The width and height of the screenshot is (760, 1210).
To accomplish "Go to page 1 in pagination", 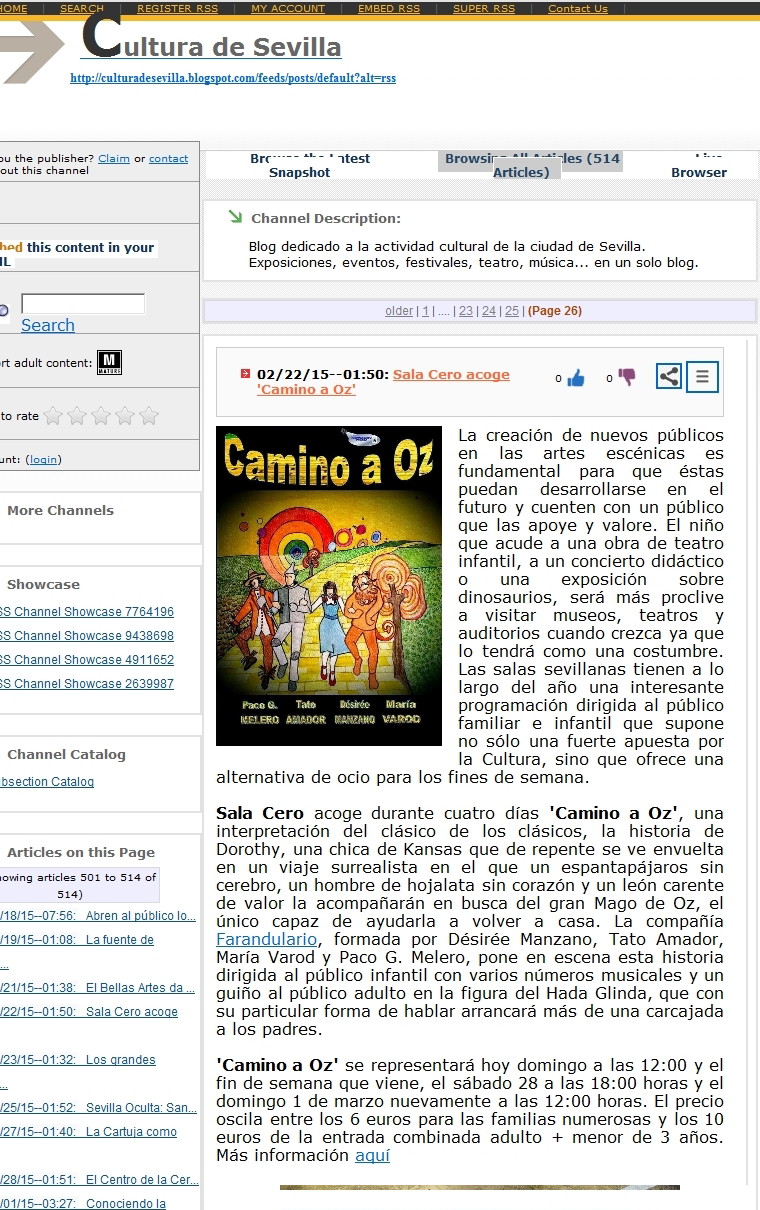I will [x=425, y=311].
